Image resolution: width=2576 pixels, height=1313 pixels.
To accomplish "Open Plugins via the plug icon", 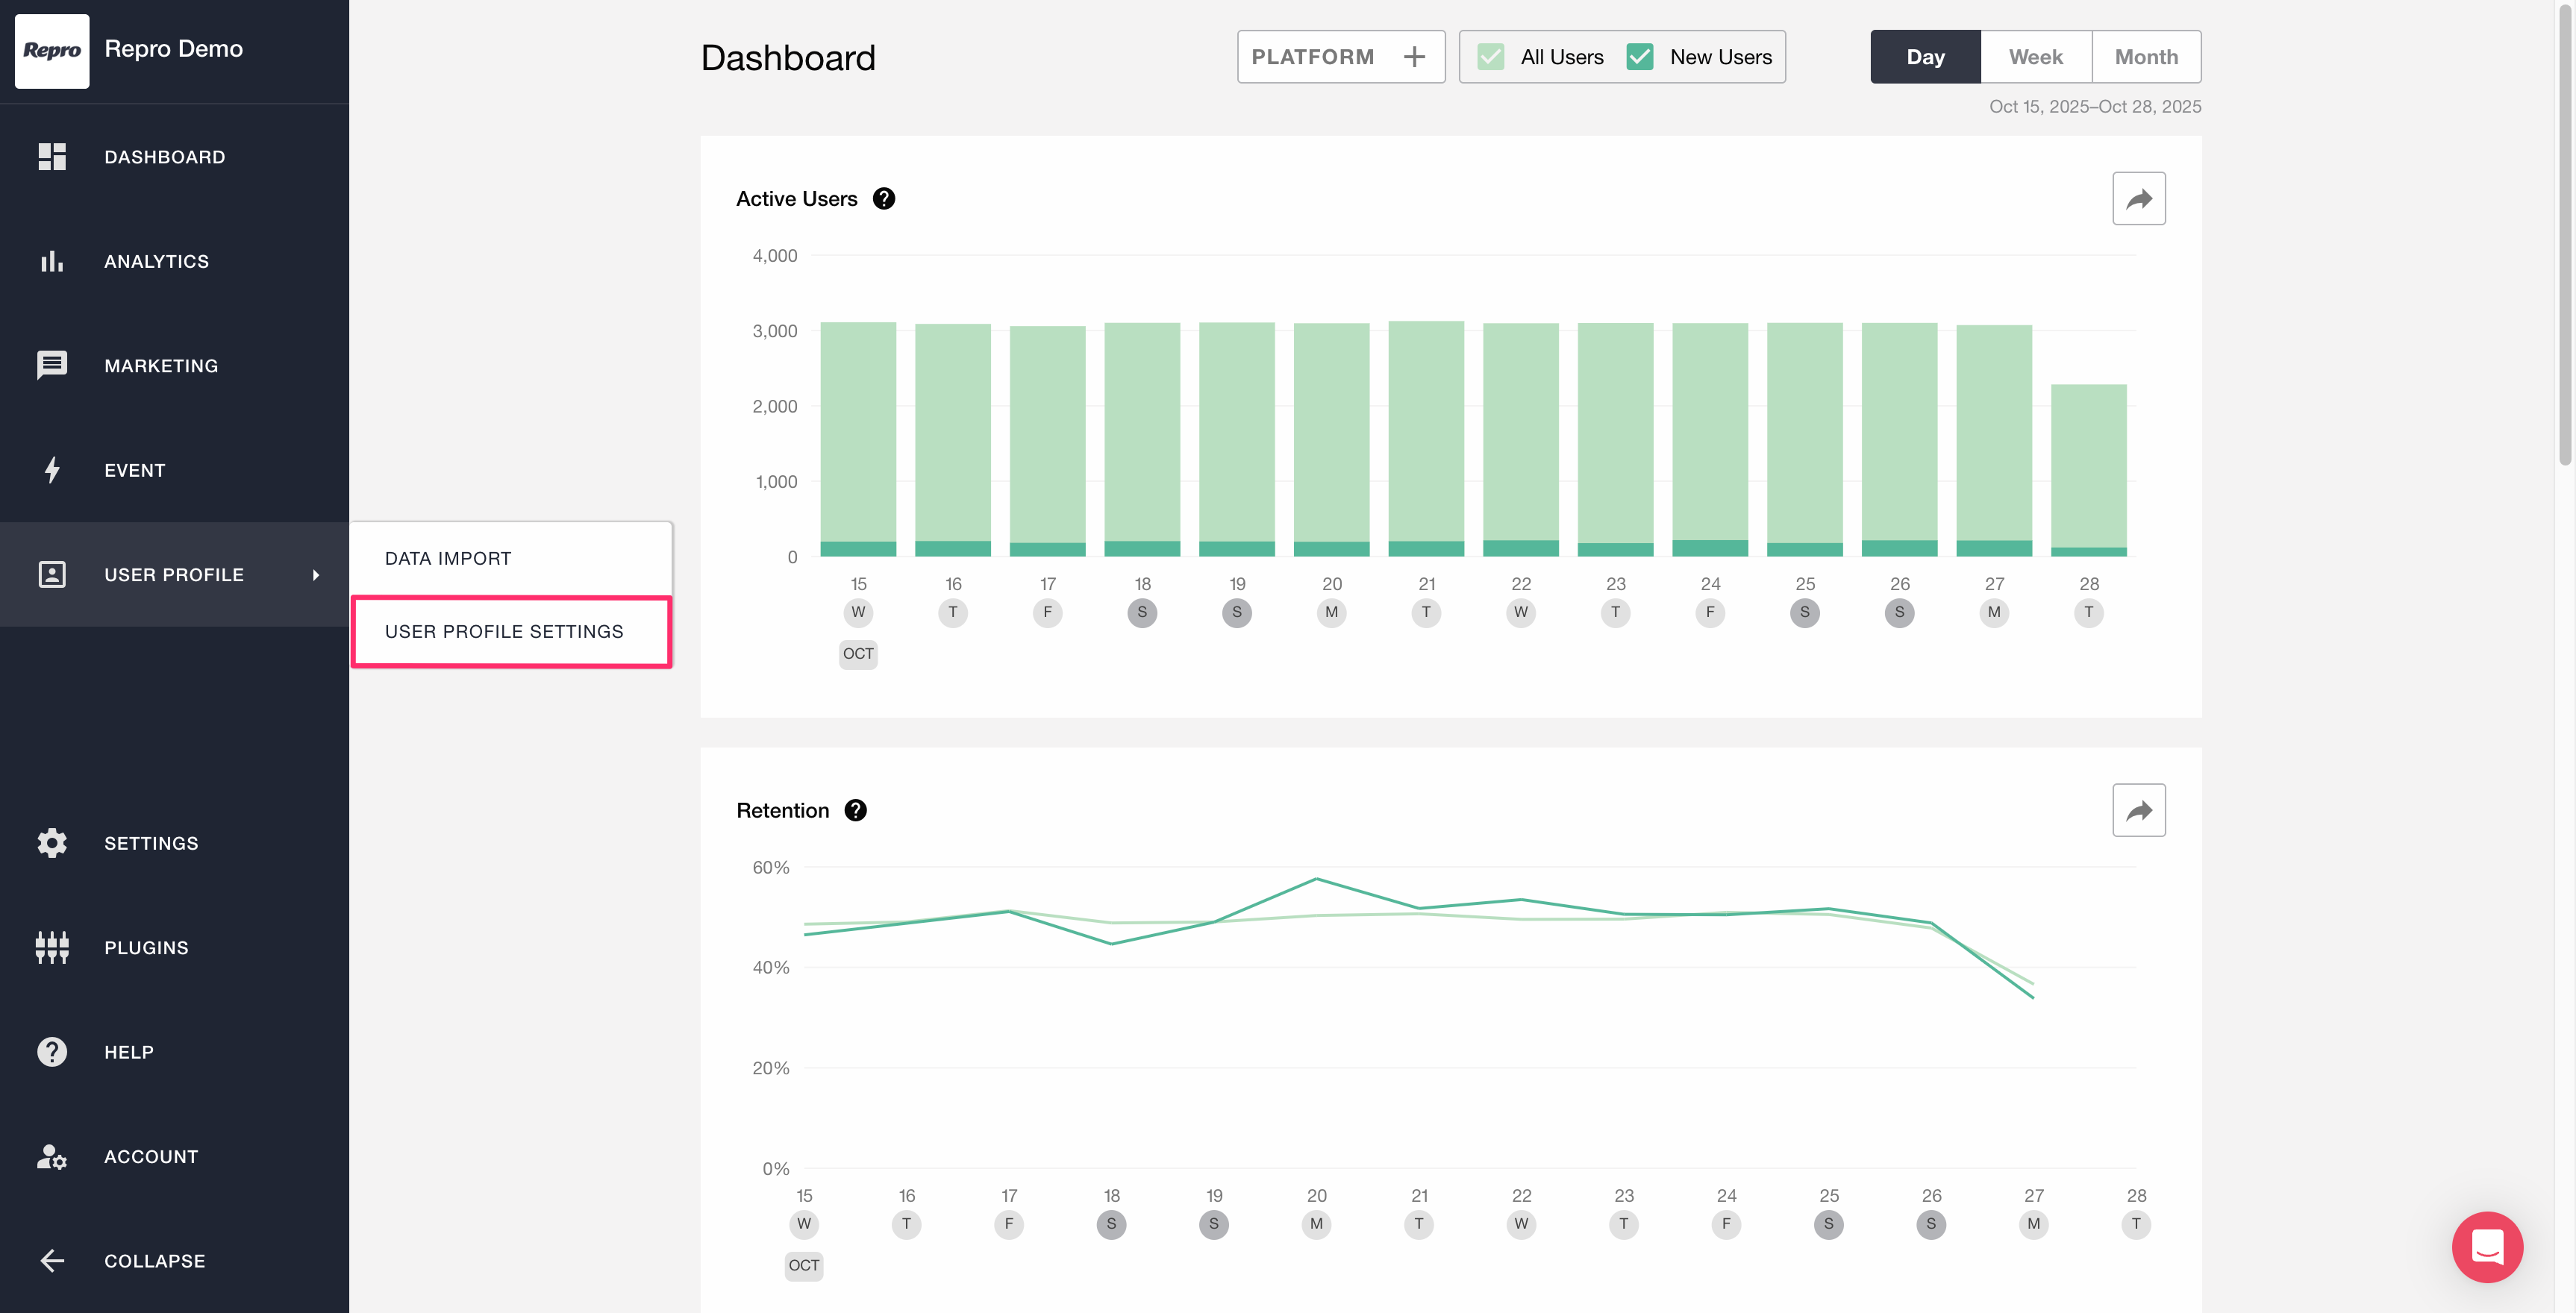I will pyautogui.click(x=52, y=947).
